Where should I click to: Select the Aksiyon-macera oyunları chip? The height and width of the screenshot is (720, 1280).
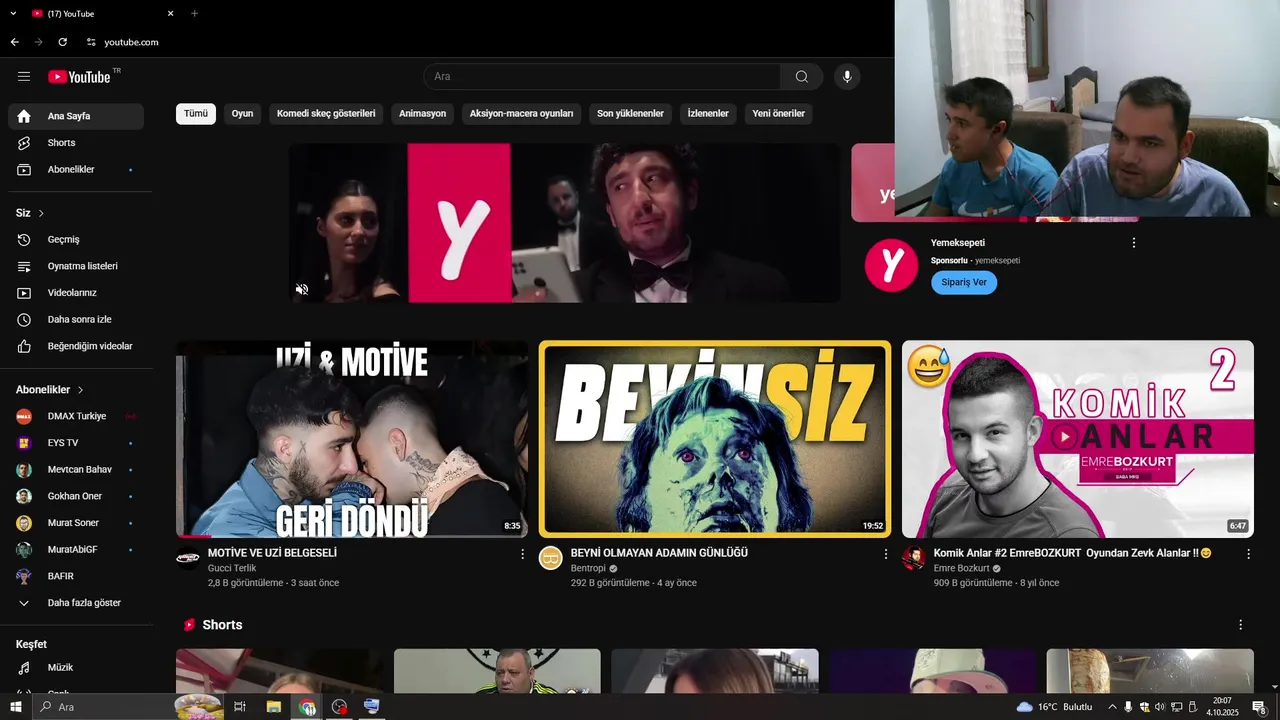coord(521,114)
